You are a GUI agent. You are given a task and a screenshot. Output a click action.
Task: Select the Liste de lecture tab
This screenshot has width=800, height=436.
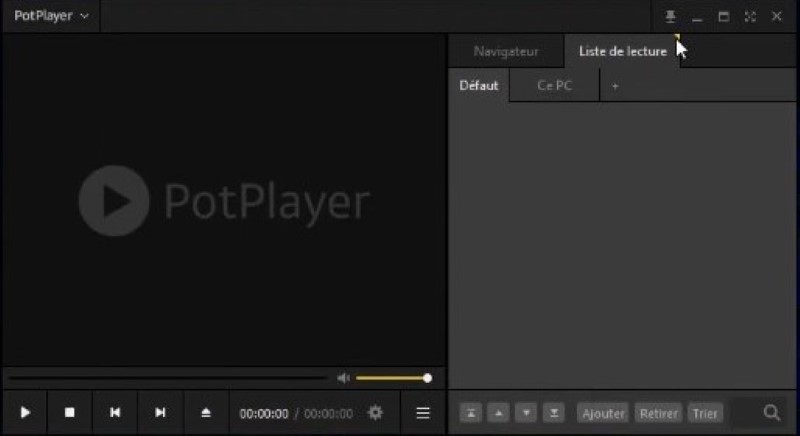tap(622, 51)
